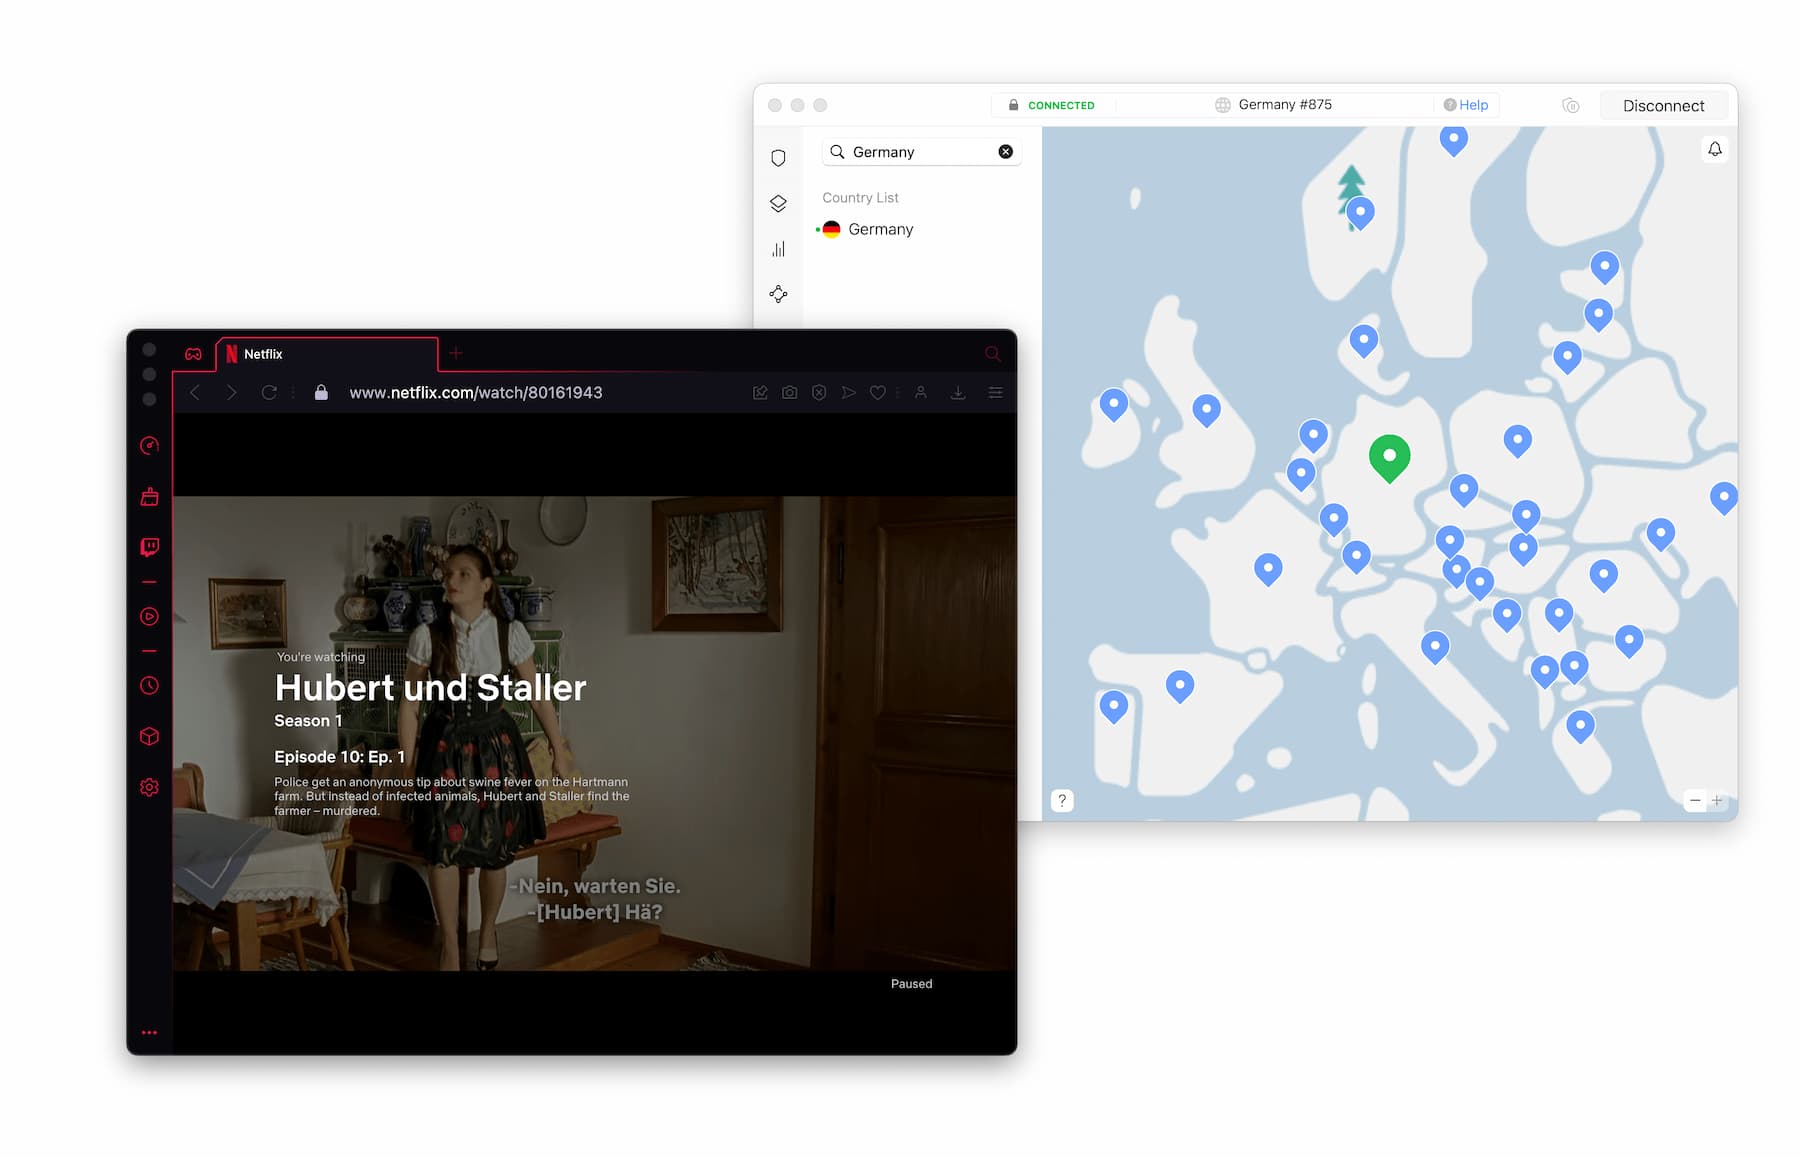Open the Easy Setup menu icon

[995, 393]
